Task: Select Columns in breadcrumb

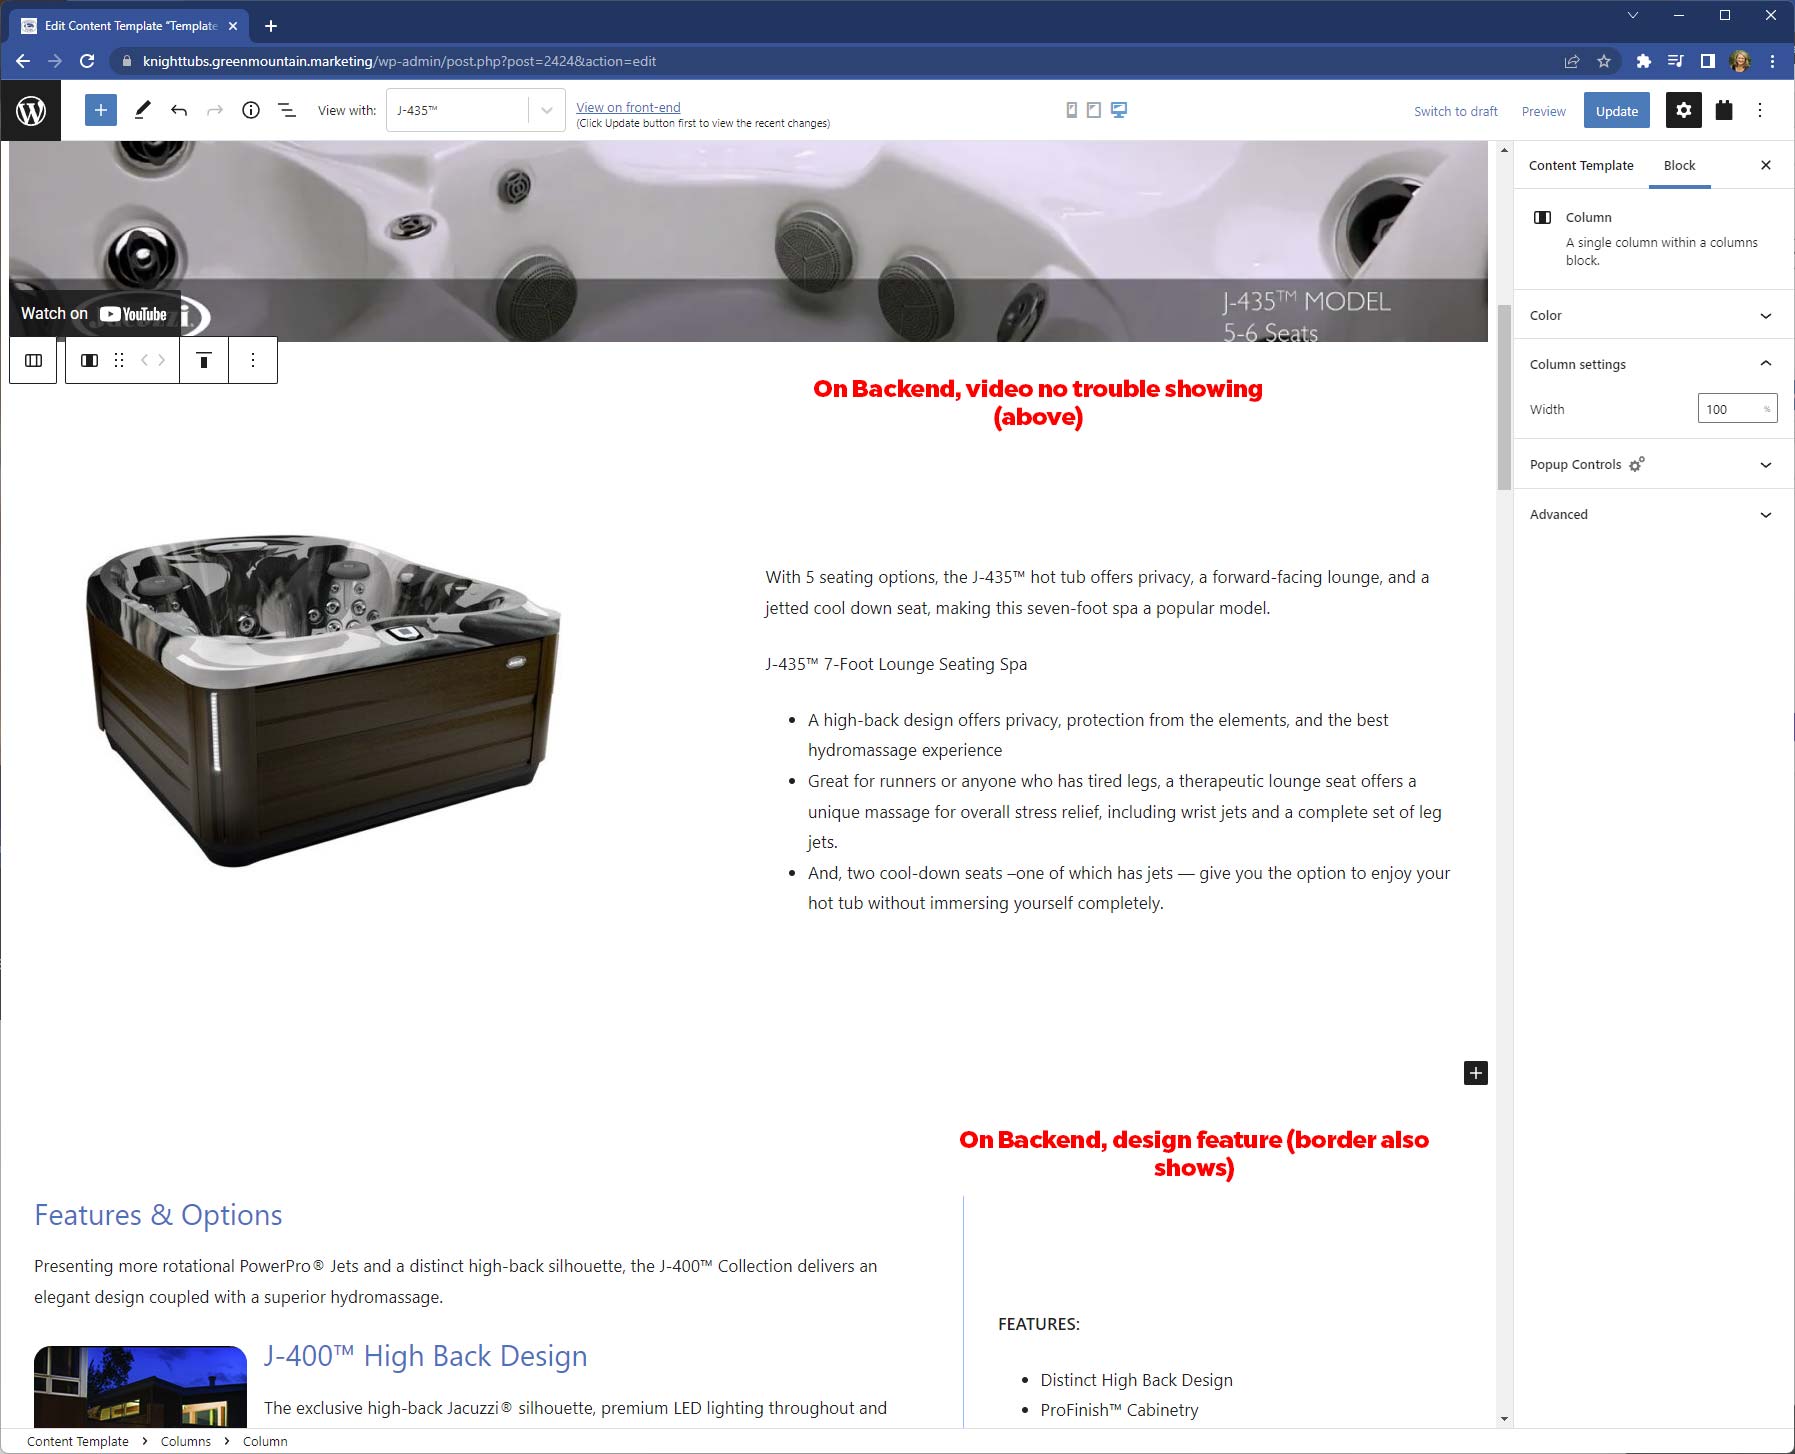Action: coord(186,1441)
